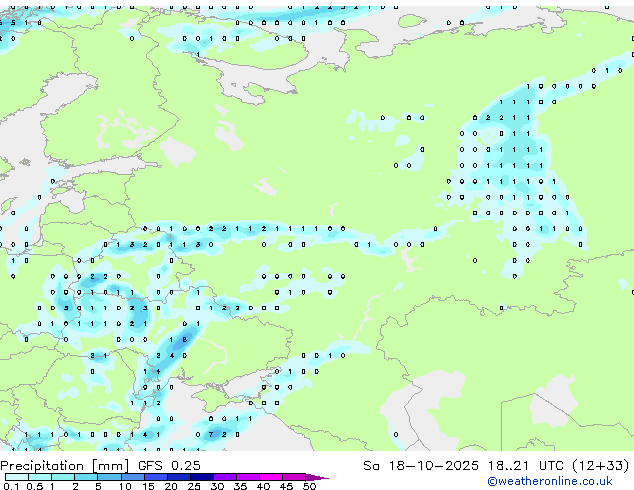Image resolution: width=634 pixels, height=490 pixels.
Task: Select the 2–5 mm legend swatch
Action: 86,477
